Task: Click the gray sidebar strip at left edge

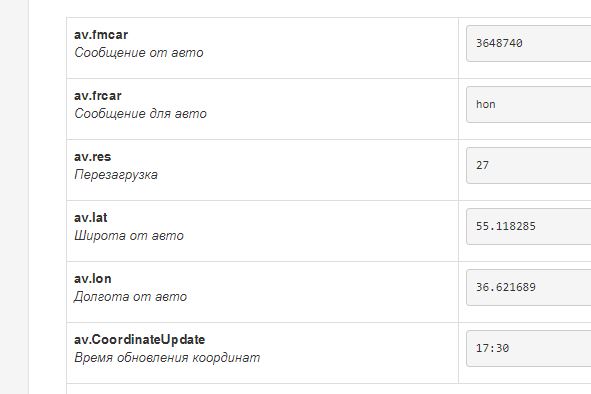Action: pyautogui.click(x=14, y=197)
